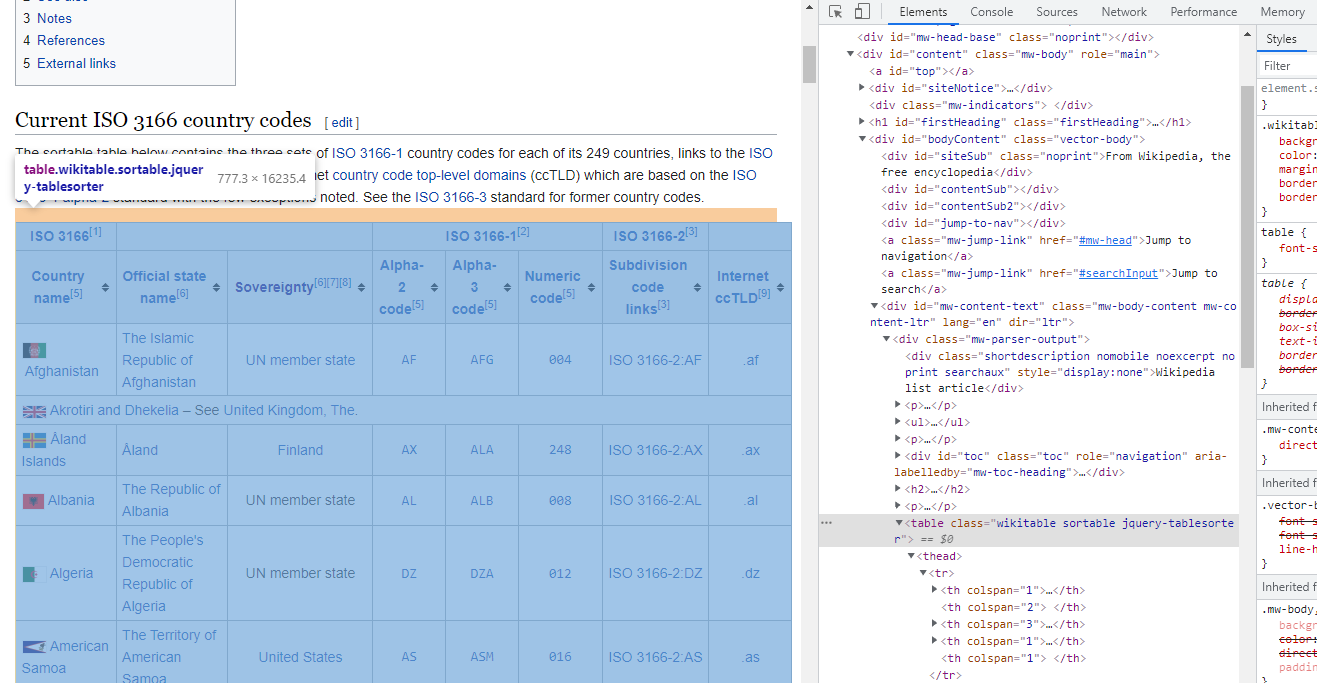The width and height of the screenshot is (1317, 683).
Task: Sort by Internet ccTLD arrows
Action: tap(780, 287)
